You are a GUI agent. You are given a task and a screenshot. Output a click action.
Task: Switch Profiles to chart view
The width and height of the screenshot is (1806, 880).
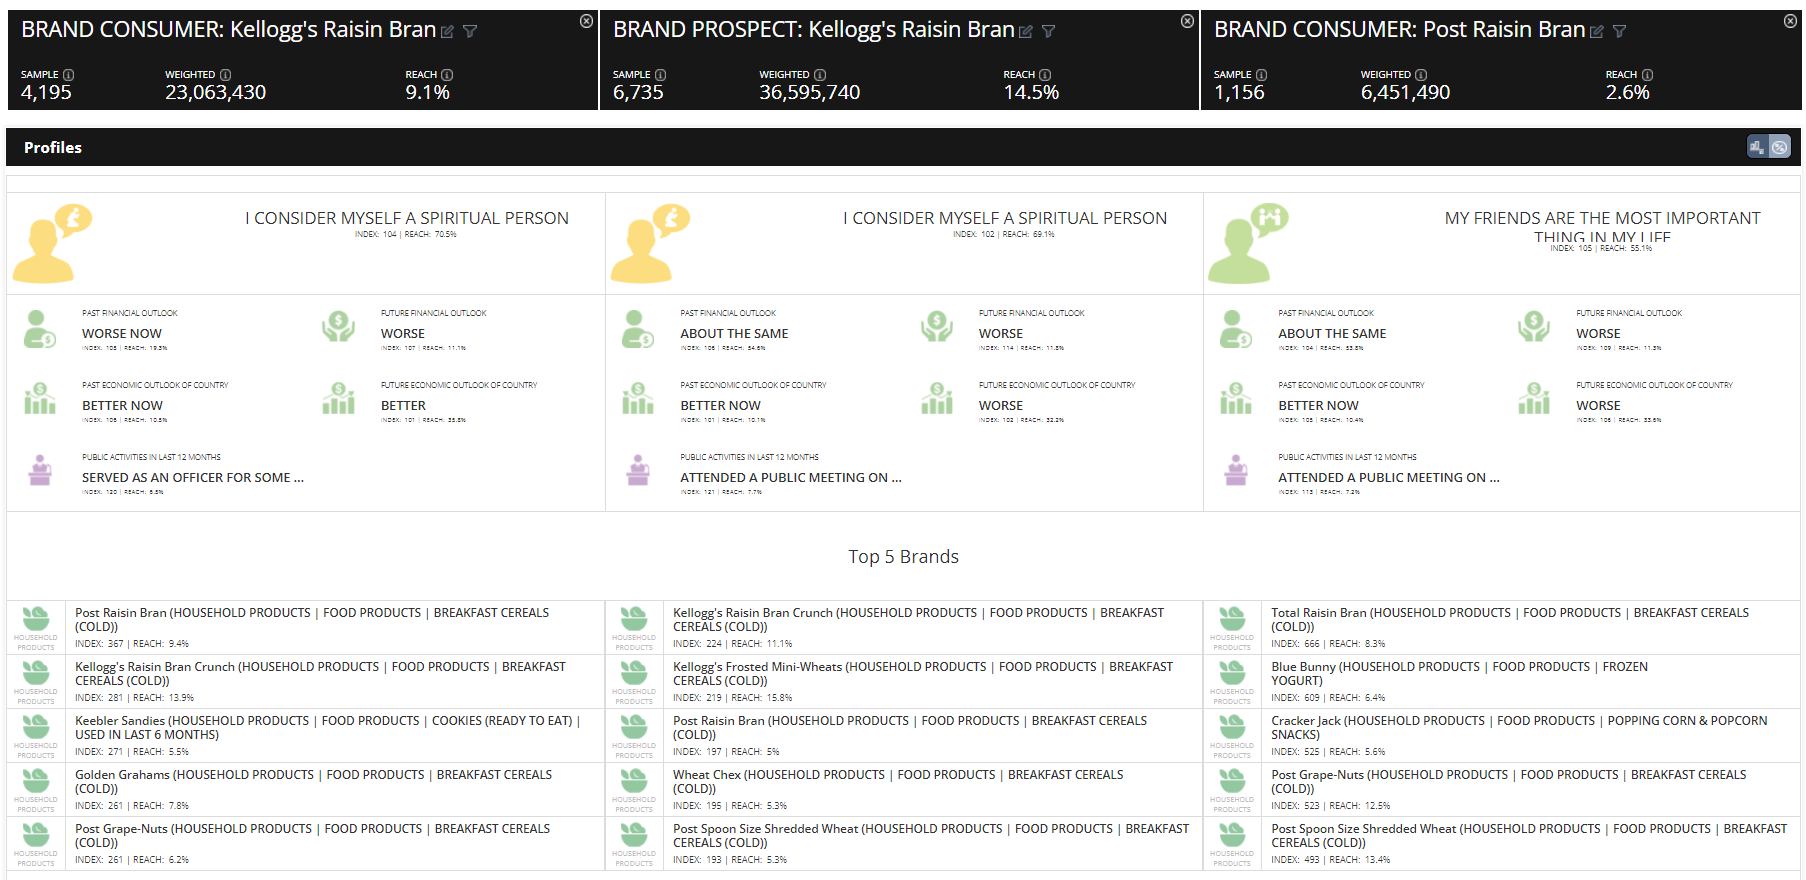pos(1757,147)
